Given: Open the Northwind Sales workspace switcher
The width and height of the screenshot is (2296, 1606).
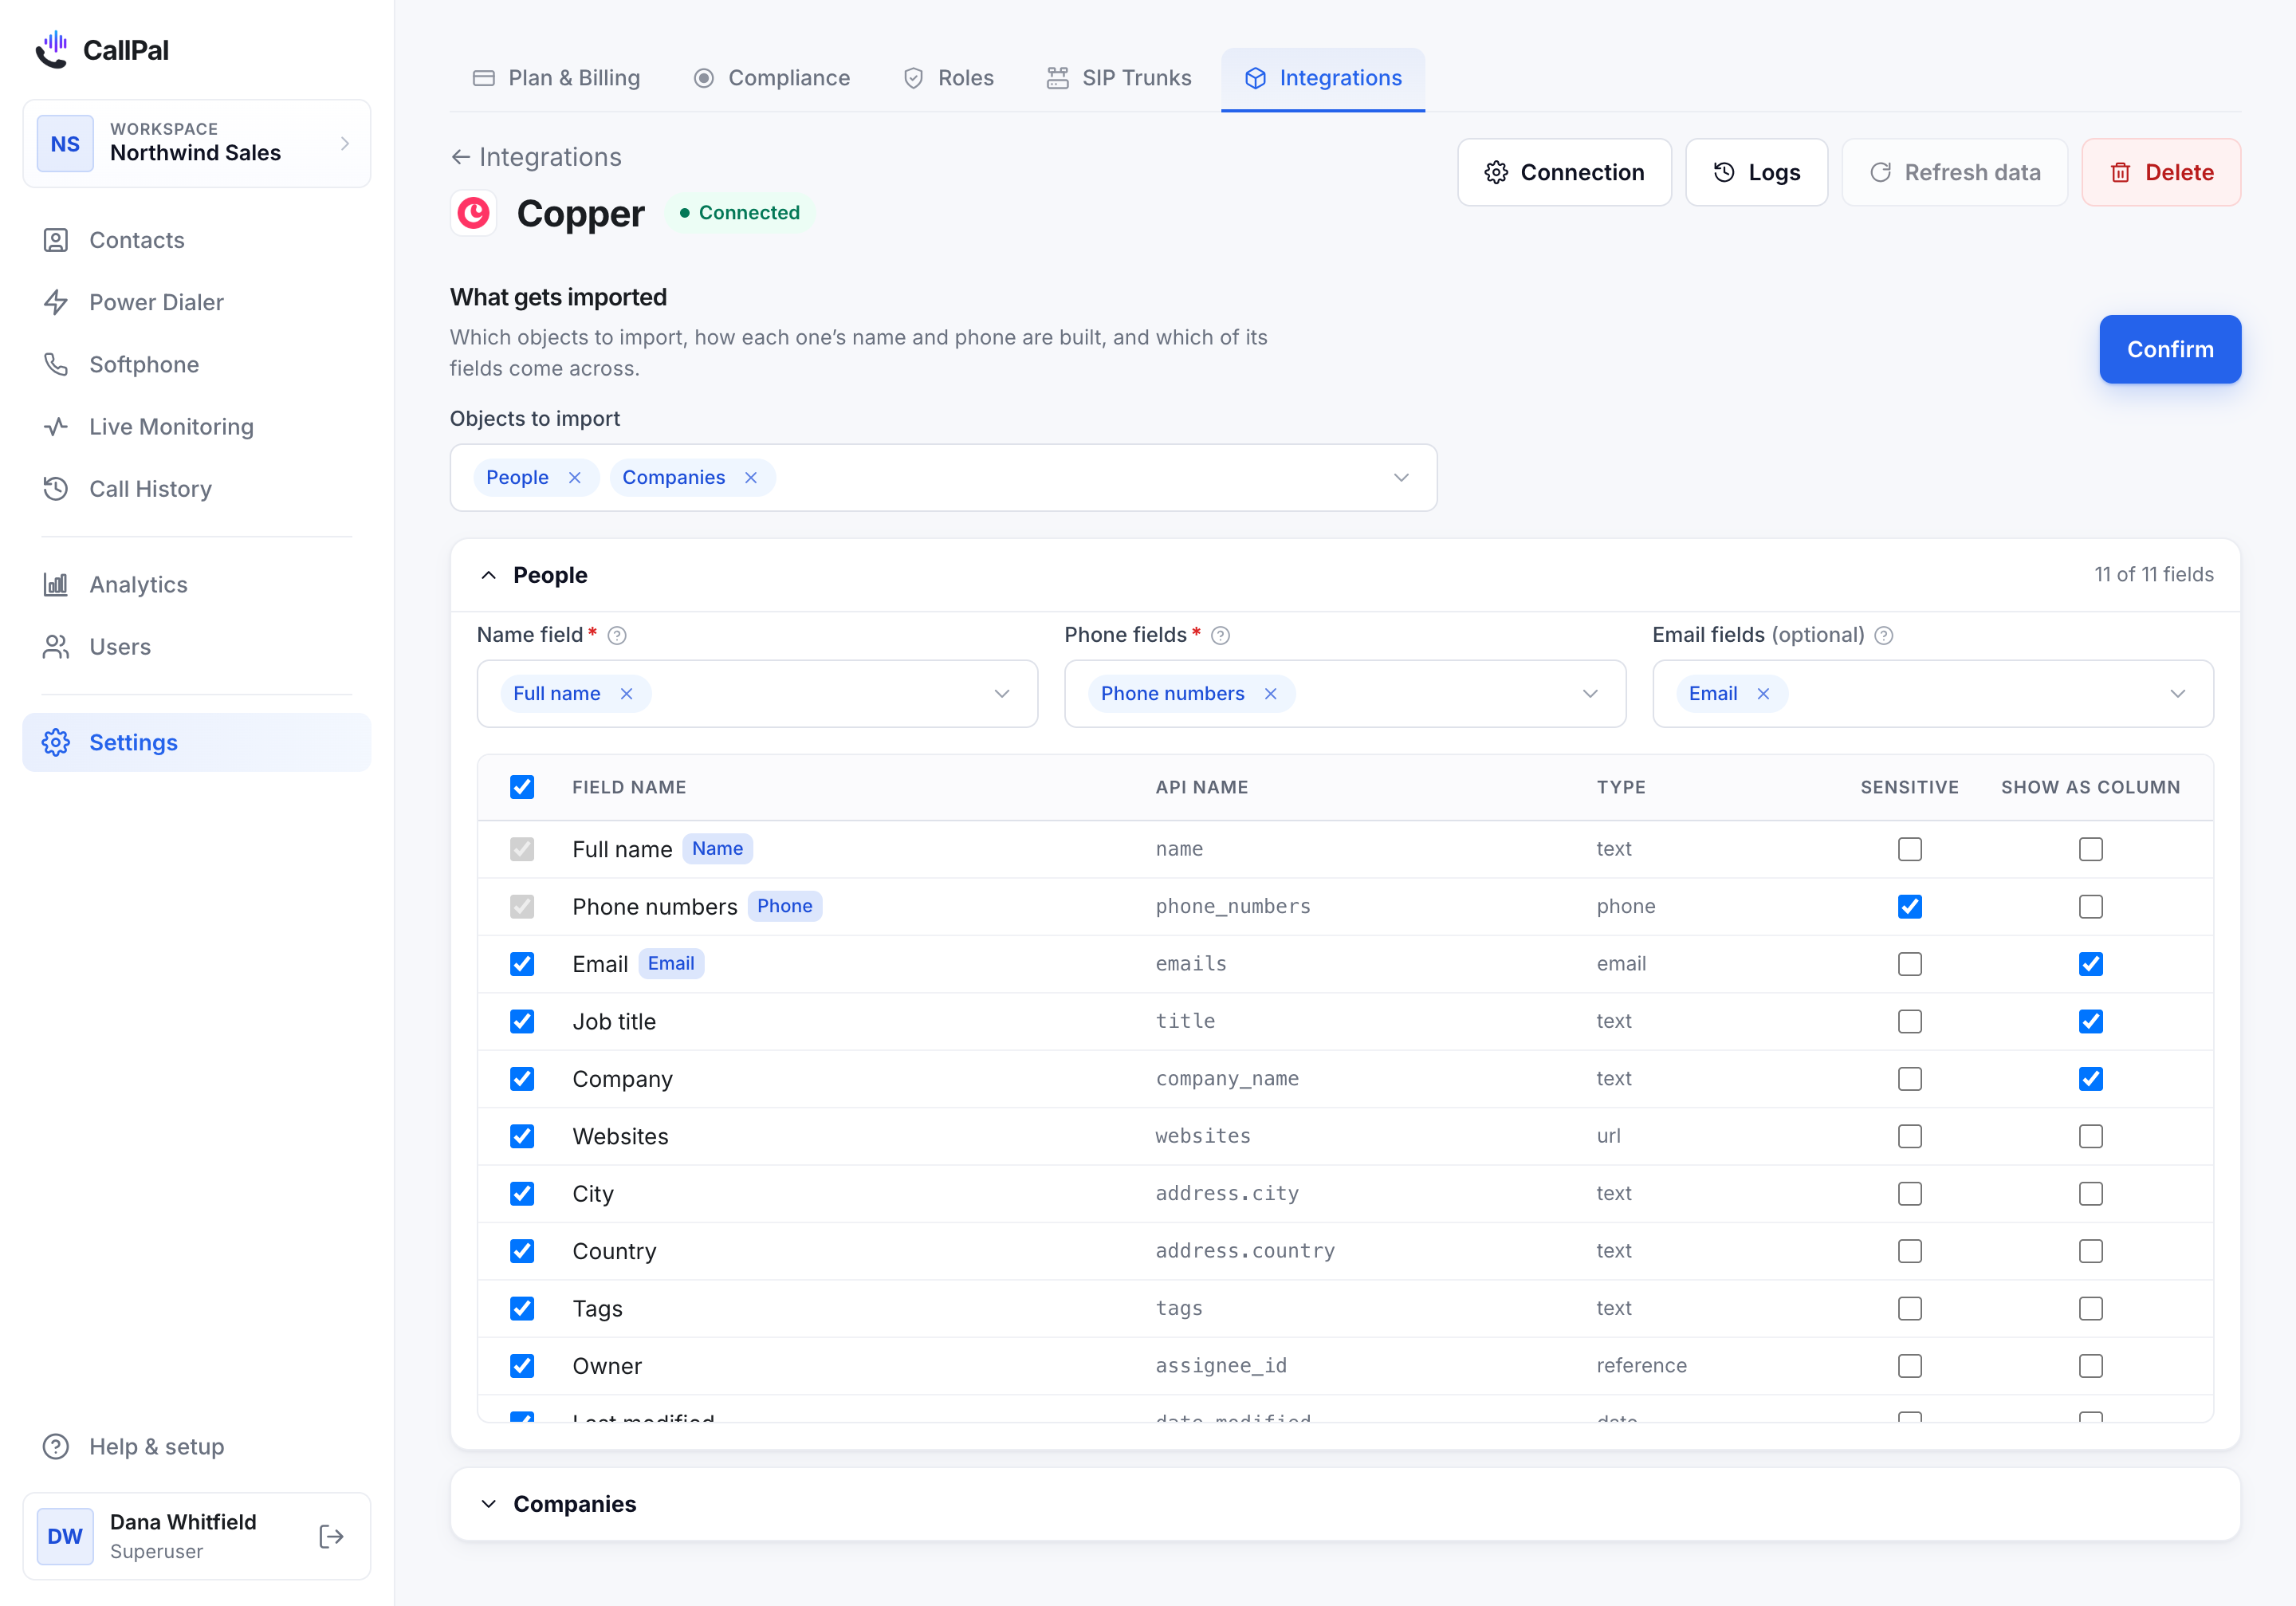Looking at the screenshot, I should coord(196,143).
